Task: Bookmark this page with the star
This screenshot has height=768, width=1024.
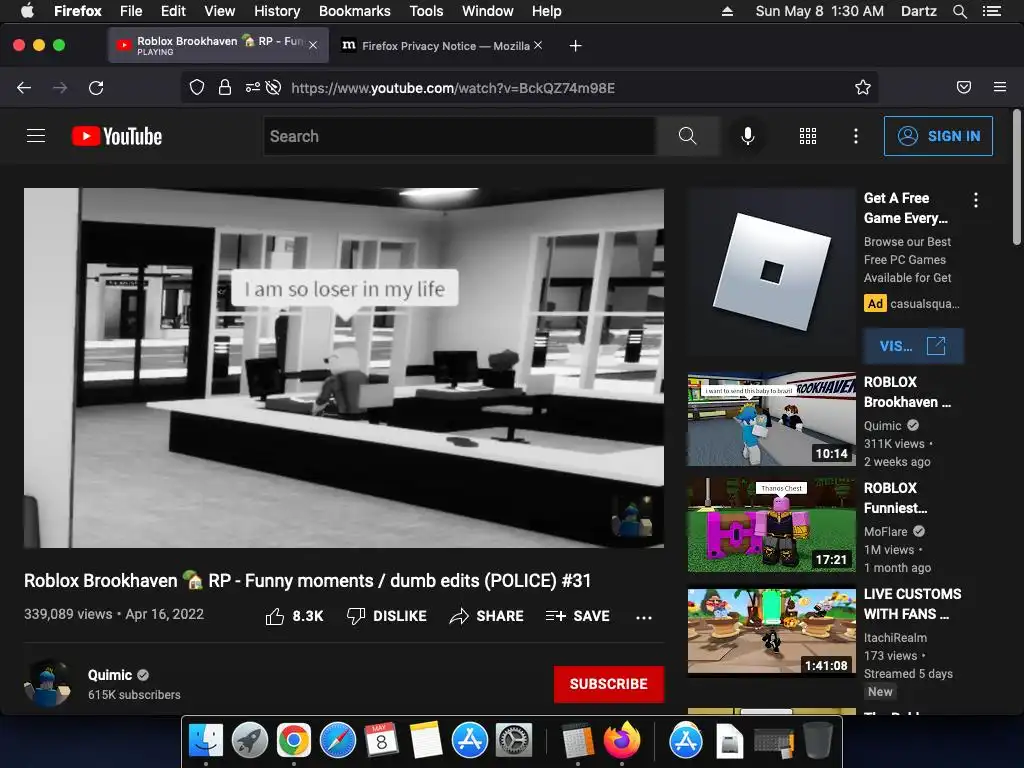Action: pos(863,88)
